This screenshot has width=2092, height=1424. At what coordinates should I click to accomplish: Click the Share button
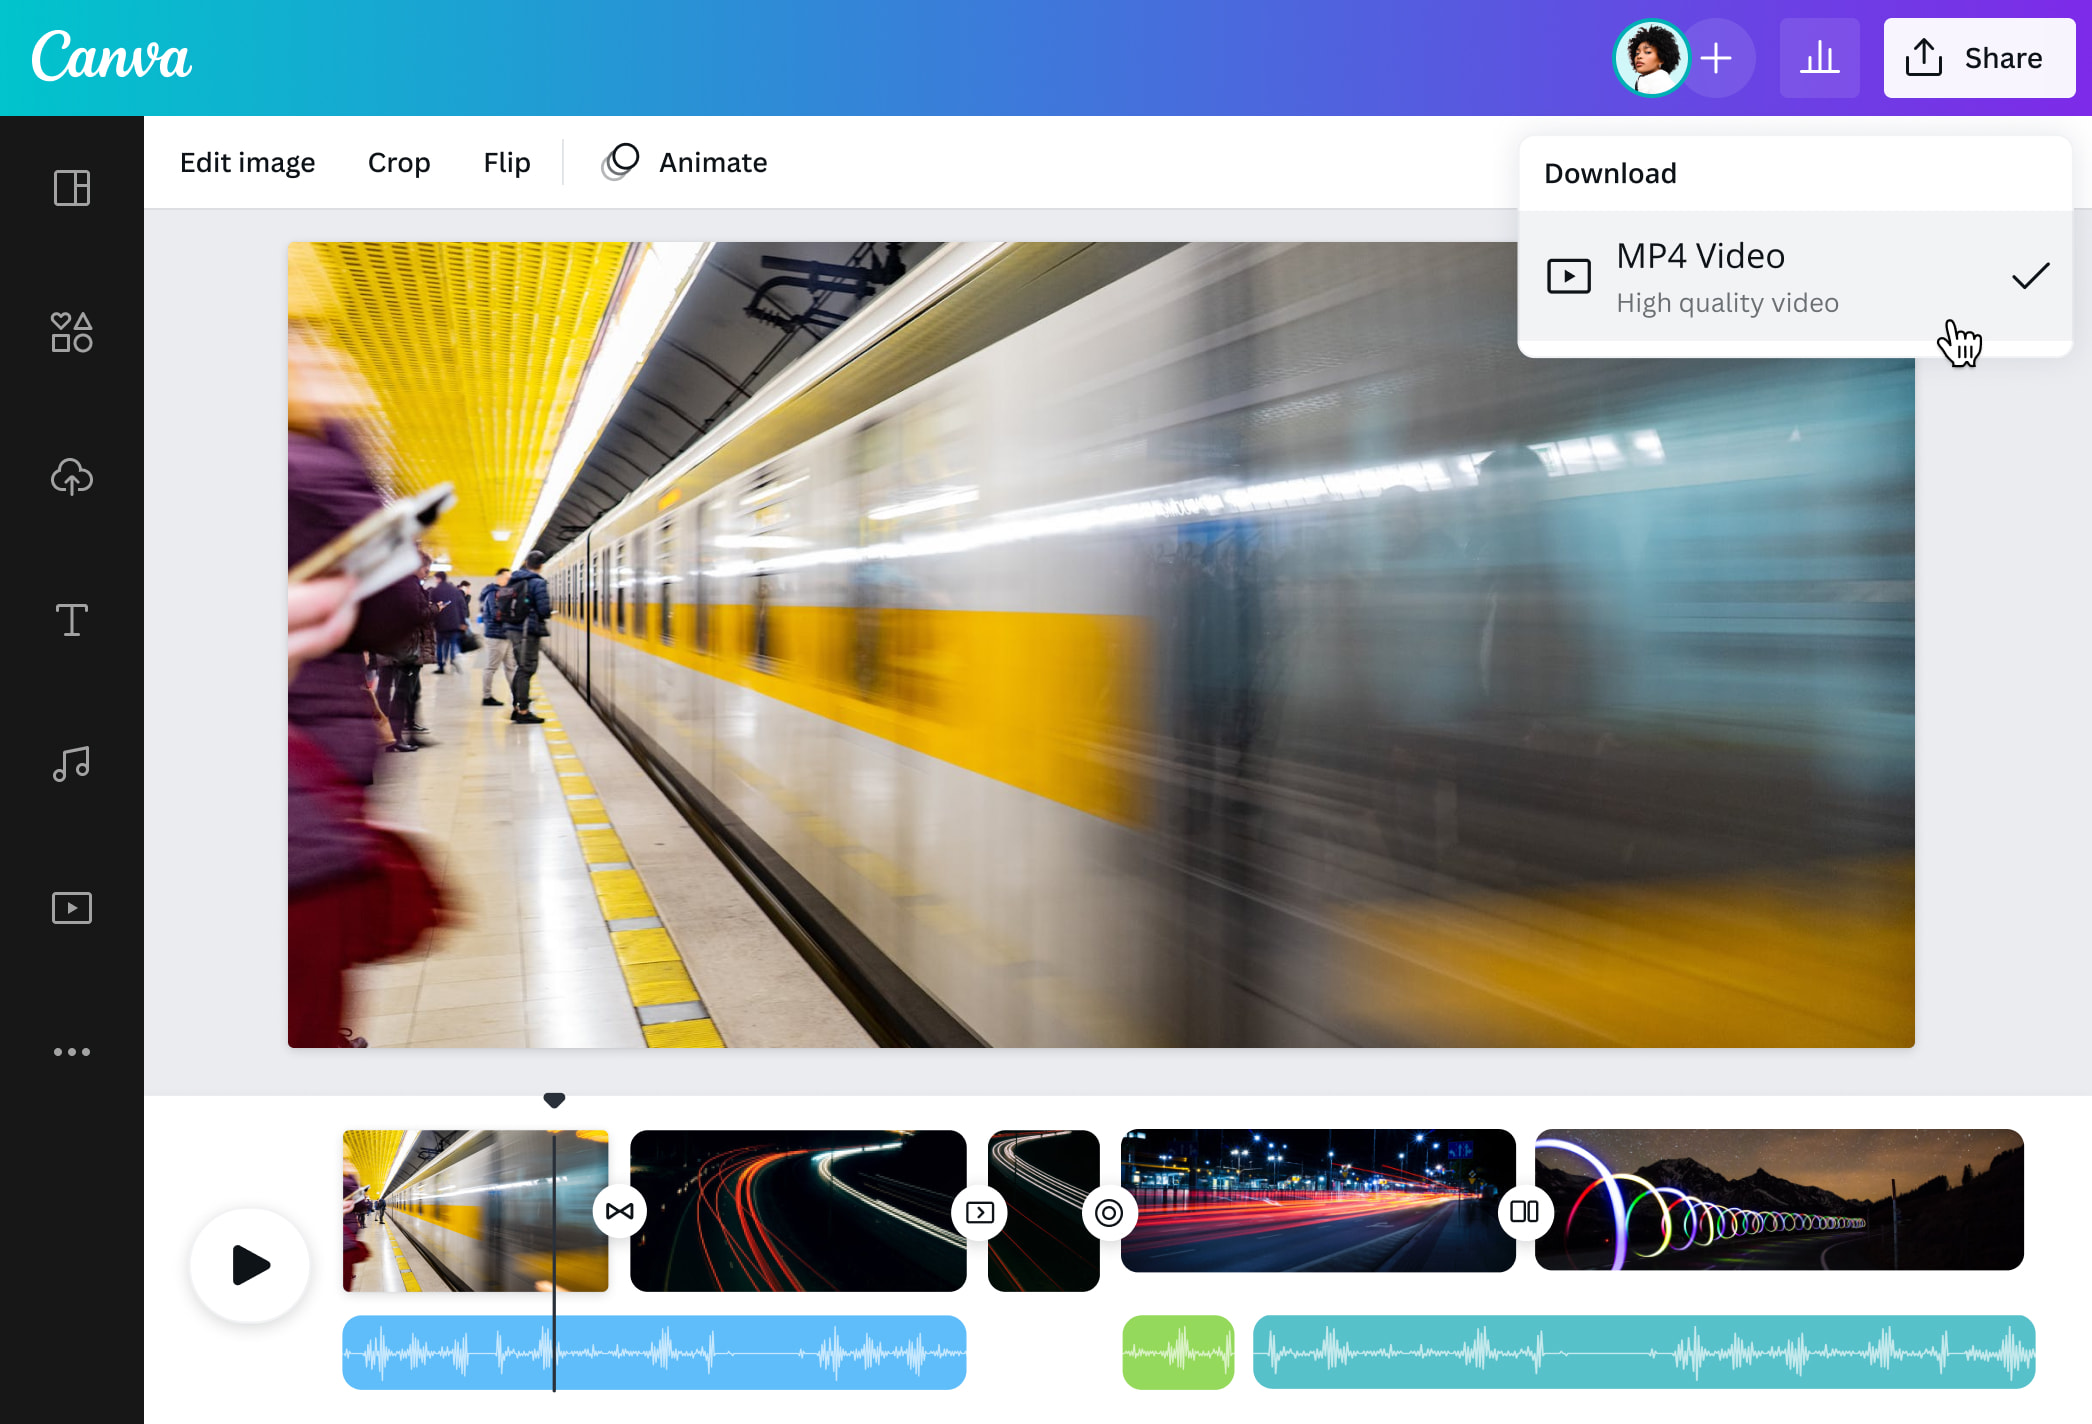[1978, 58]
